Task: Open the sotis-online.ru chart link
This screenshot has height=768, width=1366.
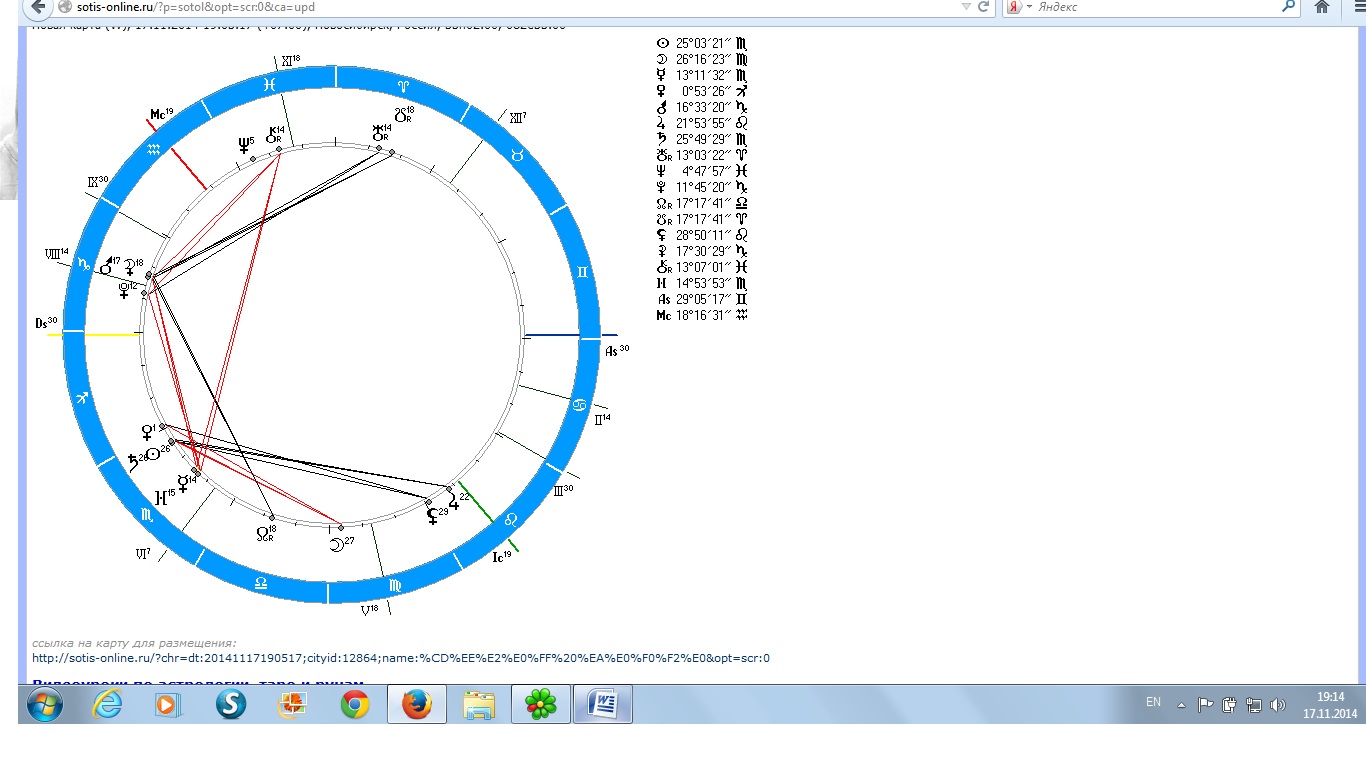Action: tap(400, 658)
